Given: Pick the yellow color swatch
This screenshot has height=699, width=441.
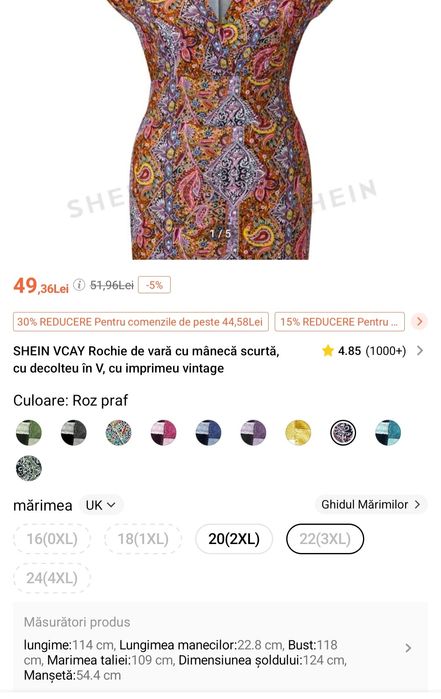Looking at the screenshot, I should pyautogui.click(x=298, y=432).
